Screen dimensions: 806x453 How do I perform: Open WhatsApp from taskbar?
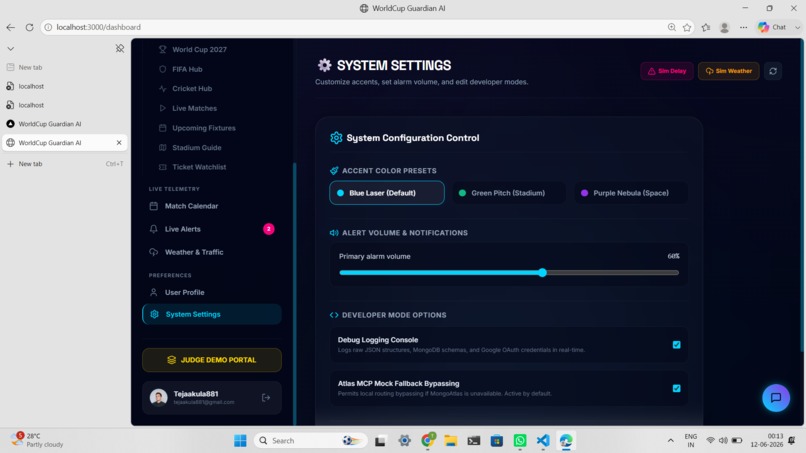[x=520, y=441]
